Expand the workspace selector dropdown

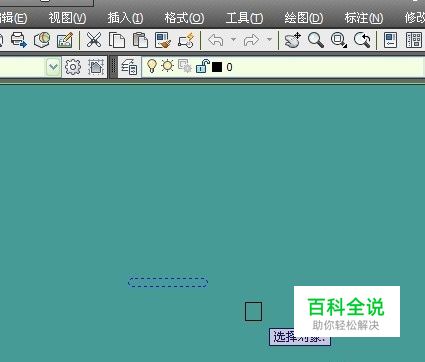pyautogui.click(x=53, y=67)
